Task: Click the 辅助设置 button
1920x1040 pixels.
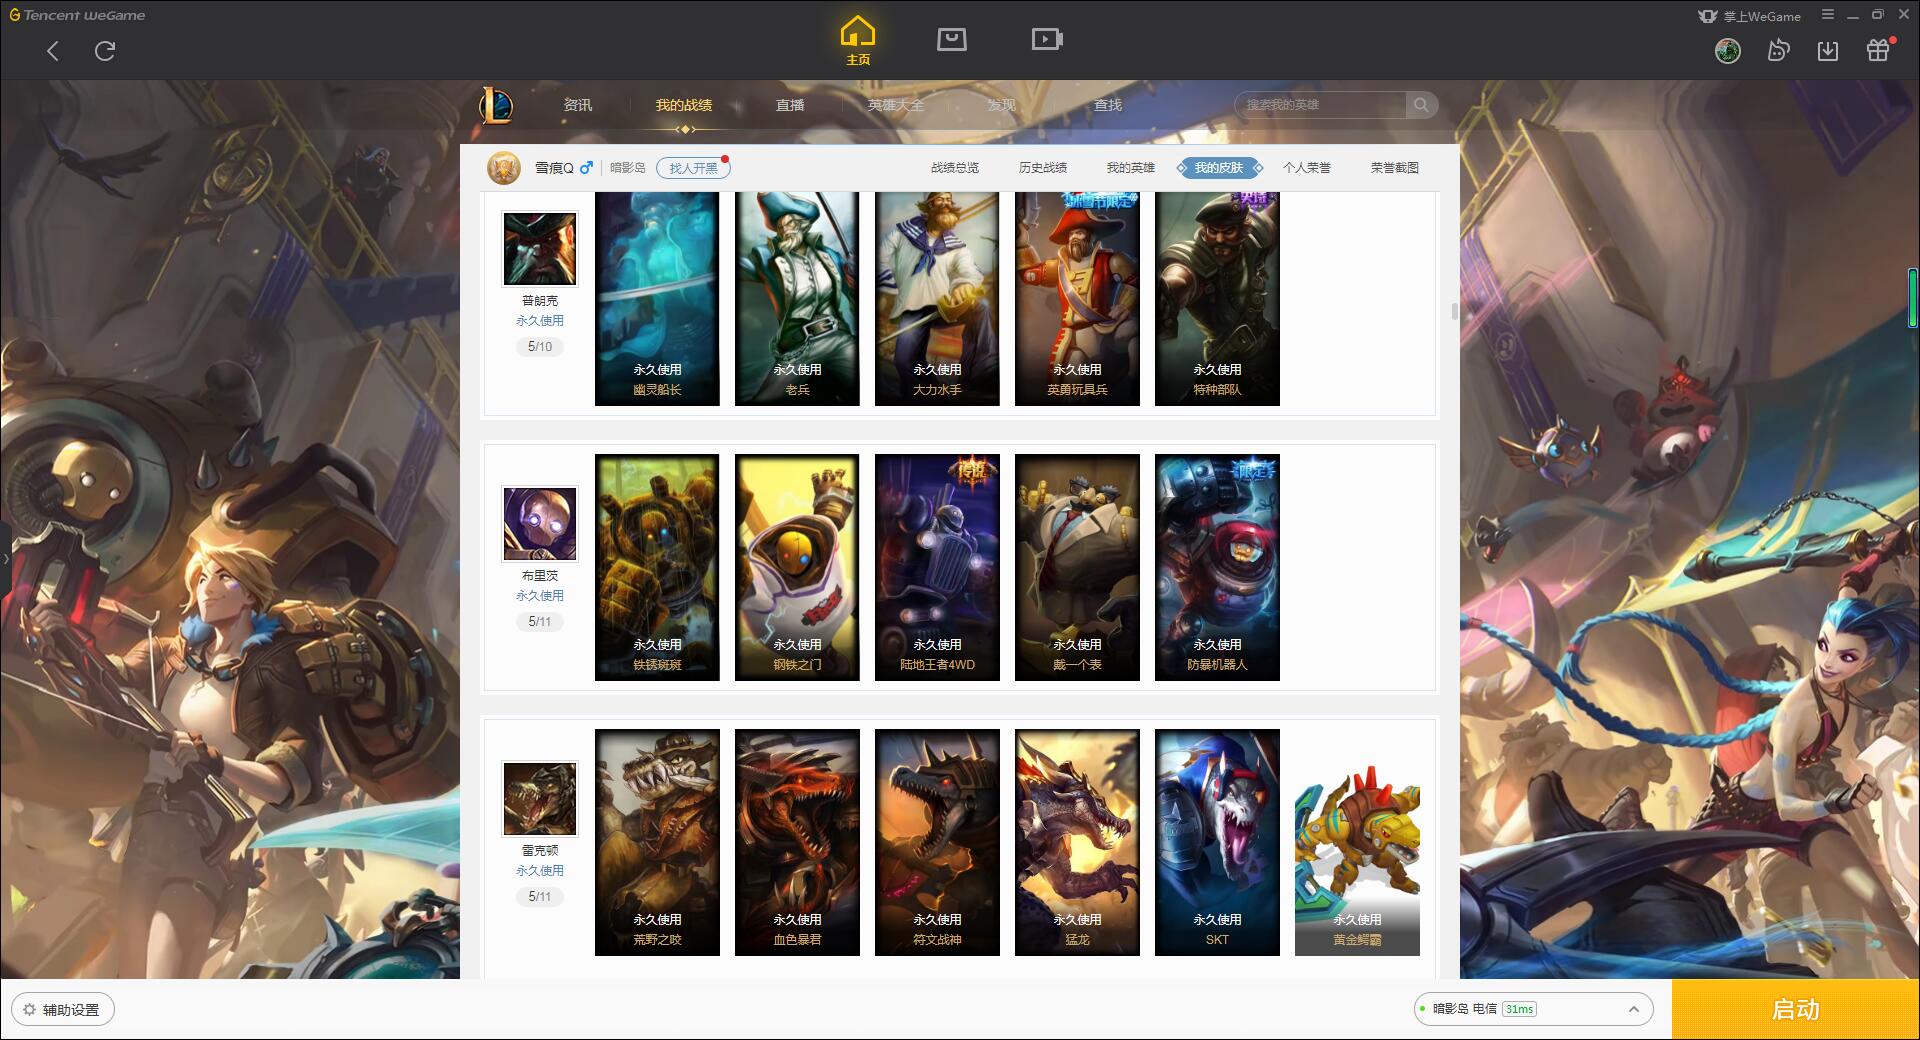Action: coord(63,1009)
